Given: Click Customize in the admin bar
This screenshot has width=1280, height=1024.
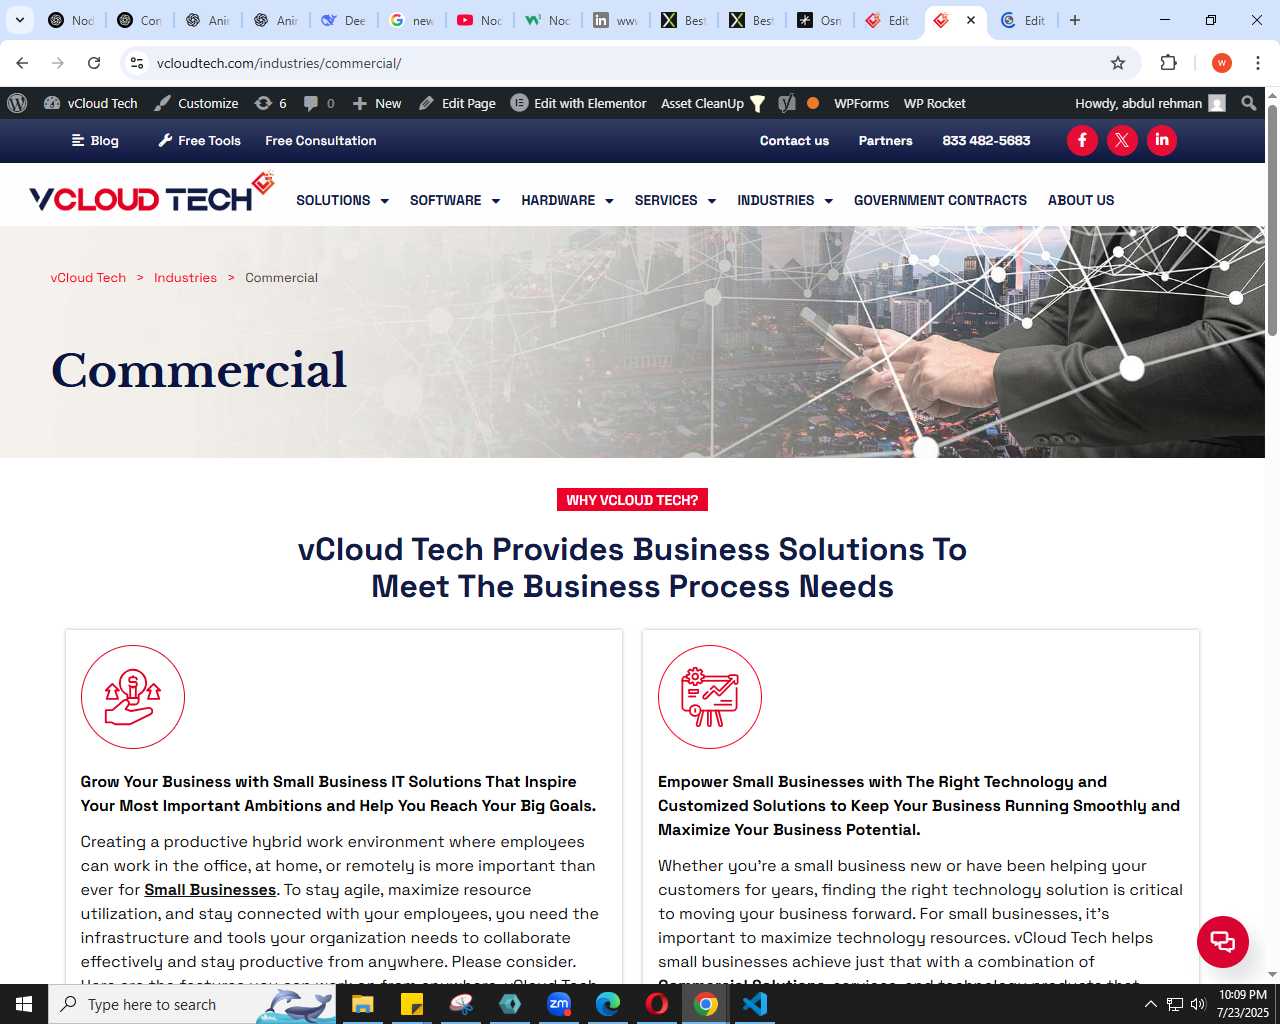Looking at the screenshot, I should coord(196,103).
